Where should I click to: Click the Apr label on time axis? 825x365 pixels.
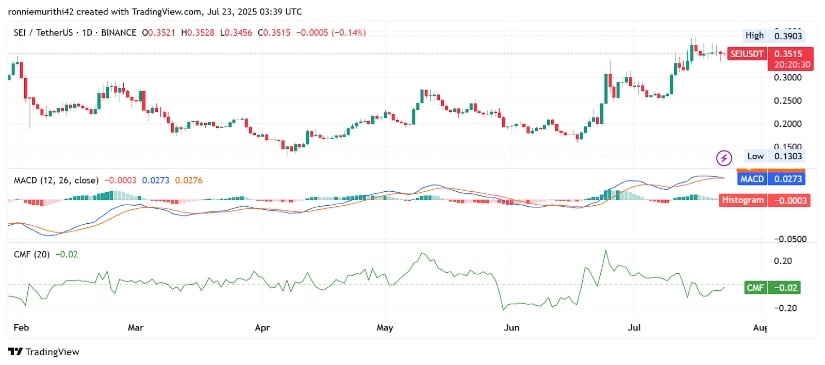[261, 328]
